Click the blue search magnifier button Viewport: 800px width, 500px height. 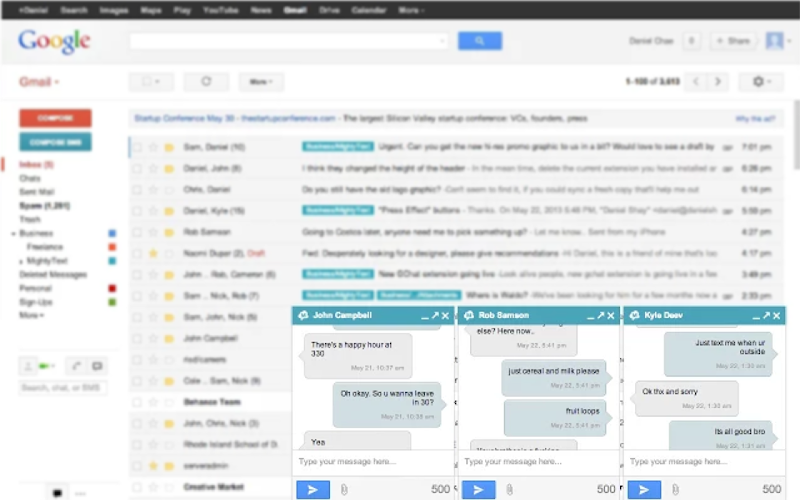(480, 41)
